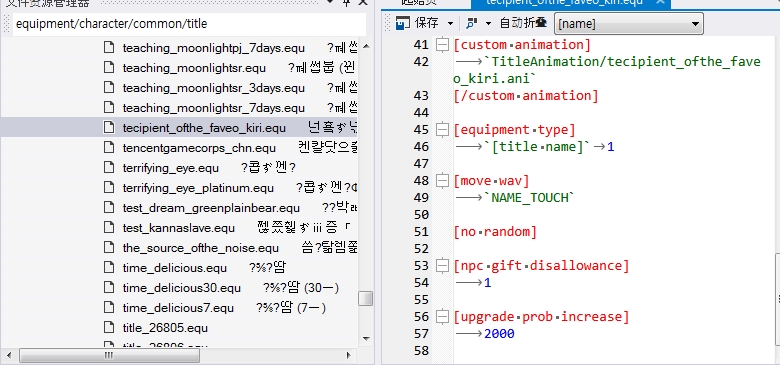This screenshot has width=780, height=365.
Task: Click the `[title name]` value on line 46
Action: tap(537, 147)
